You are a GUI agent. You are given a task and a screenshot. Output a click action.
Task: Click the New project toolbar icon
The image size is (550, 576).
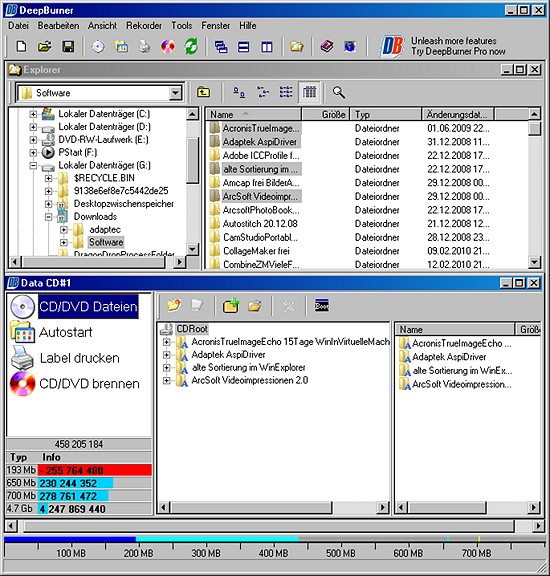point(21,47)
